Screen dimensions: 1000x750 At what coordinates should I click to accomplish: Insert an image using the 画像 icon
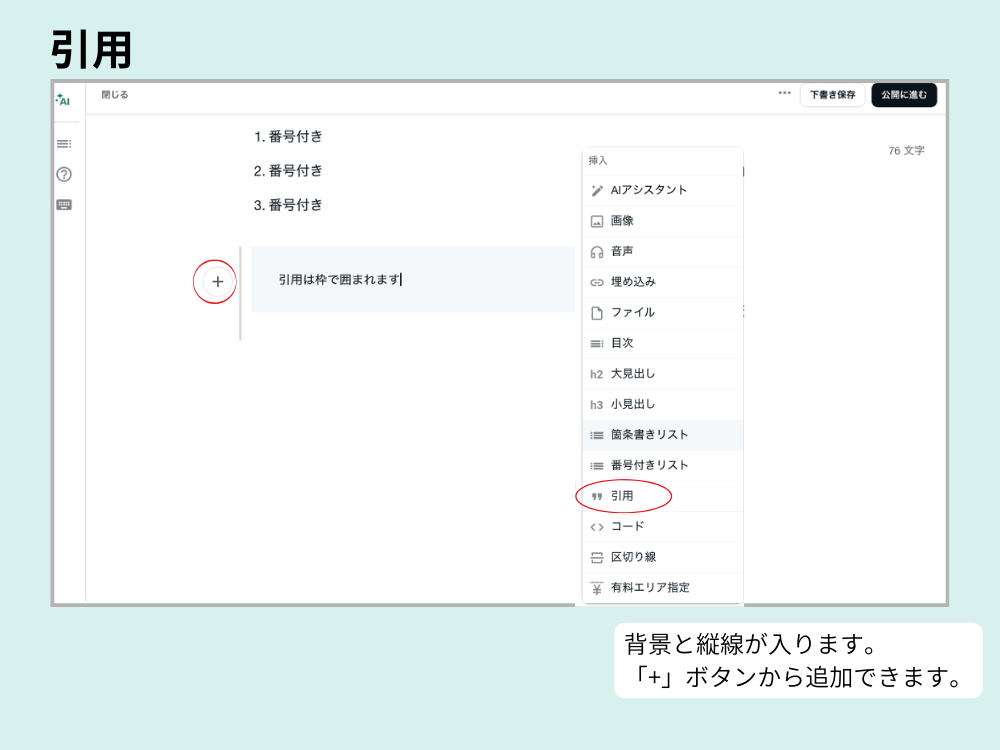pos(625,220)
